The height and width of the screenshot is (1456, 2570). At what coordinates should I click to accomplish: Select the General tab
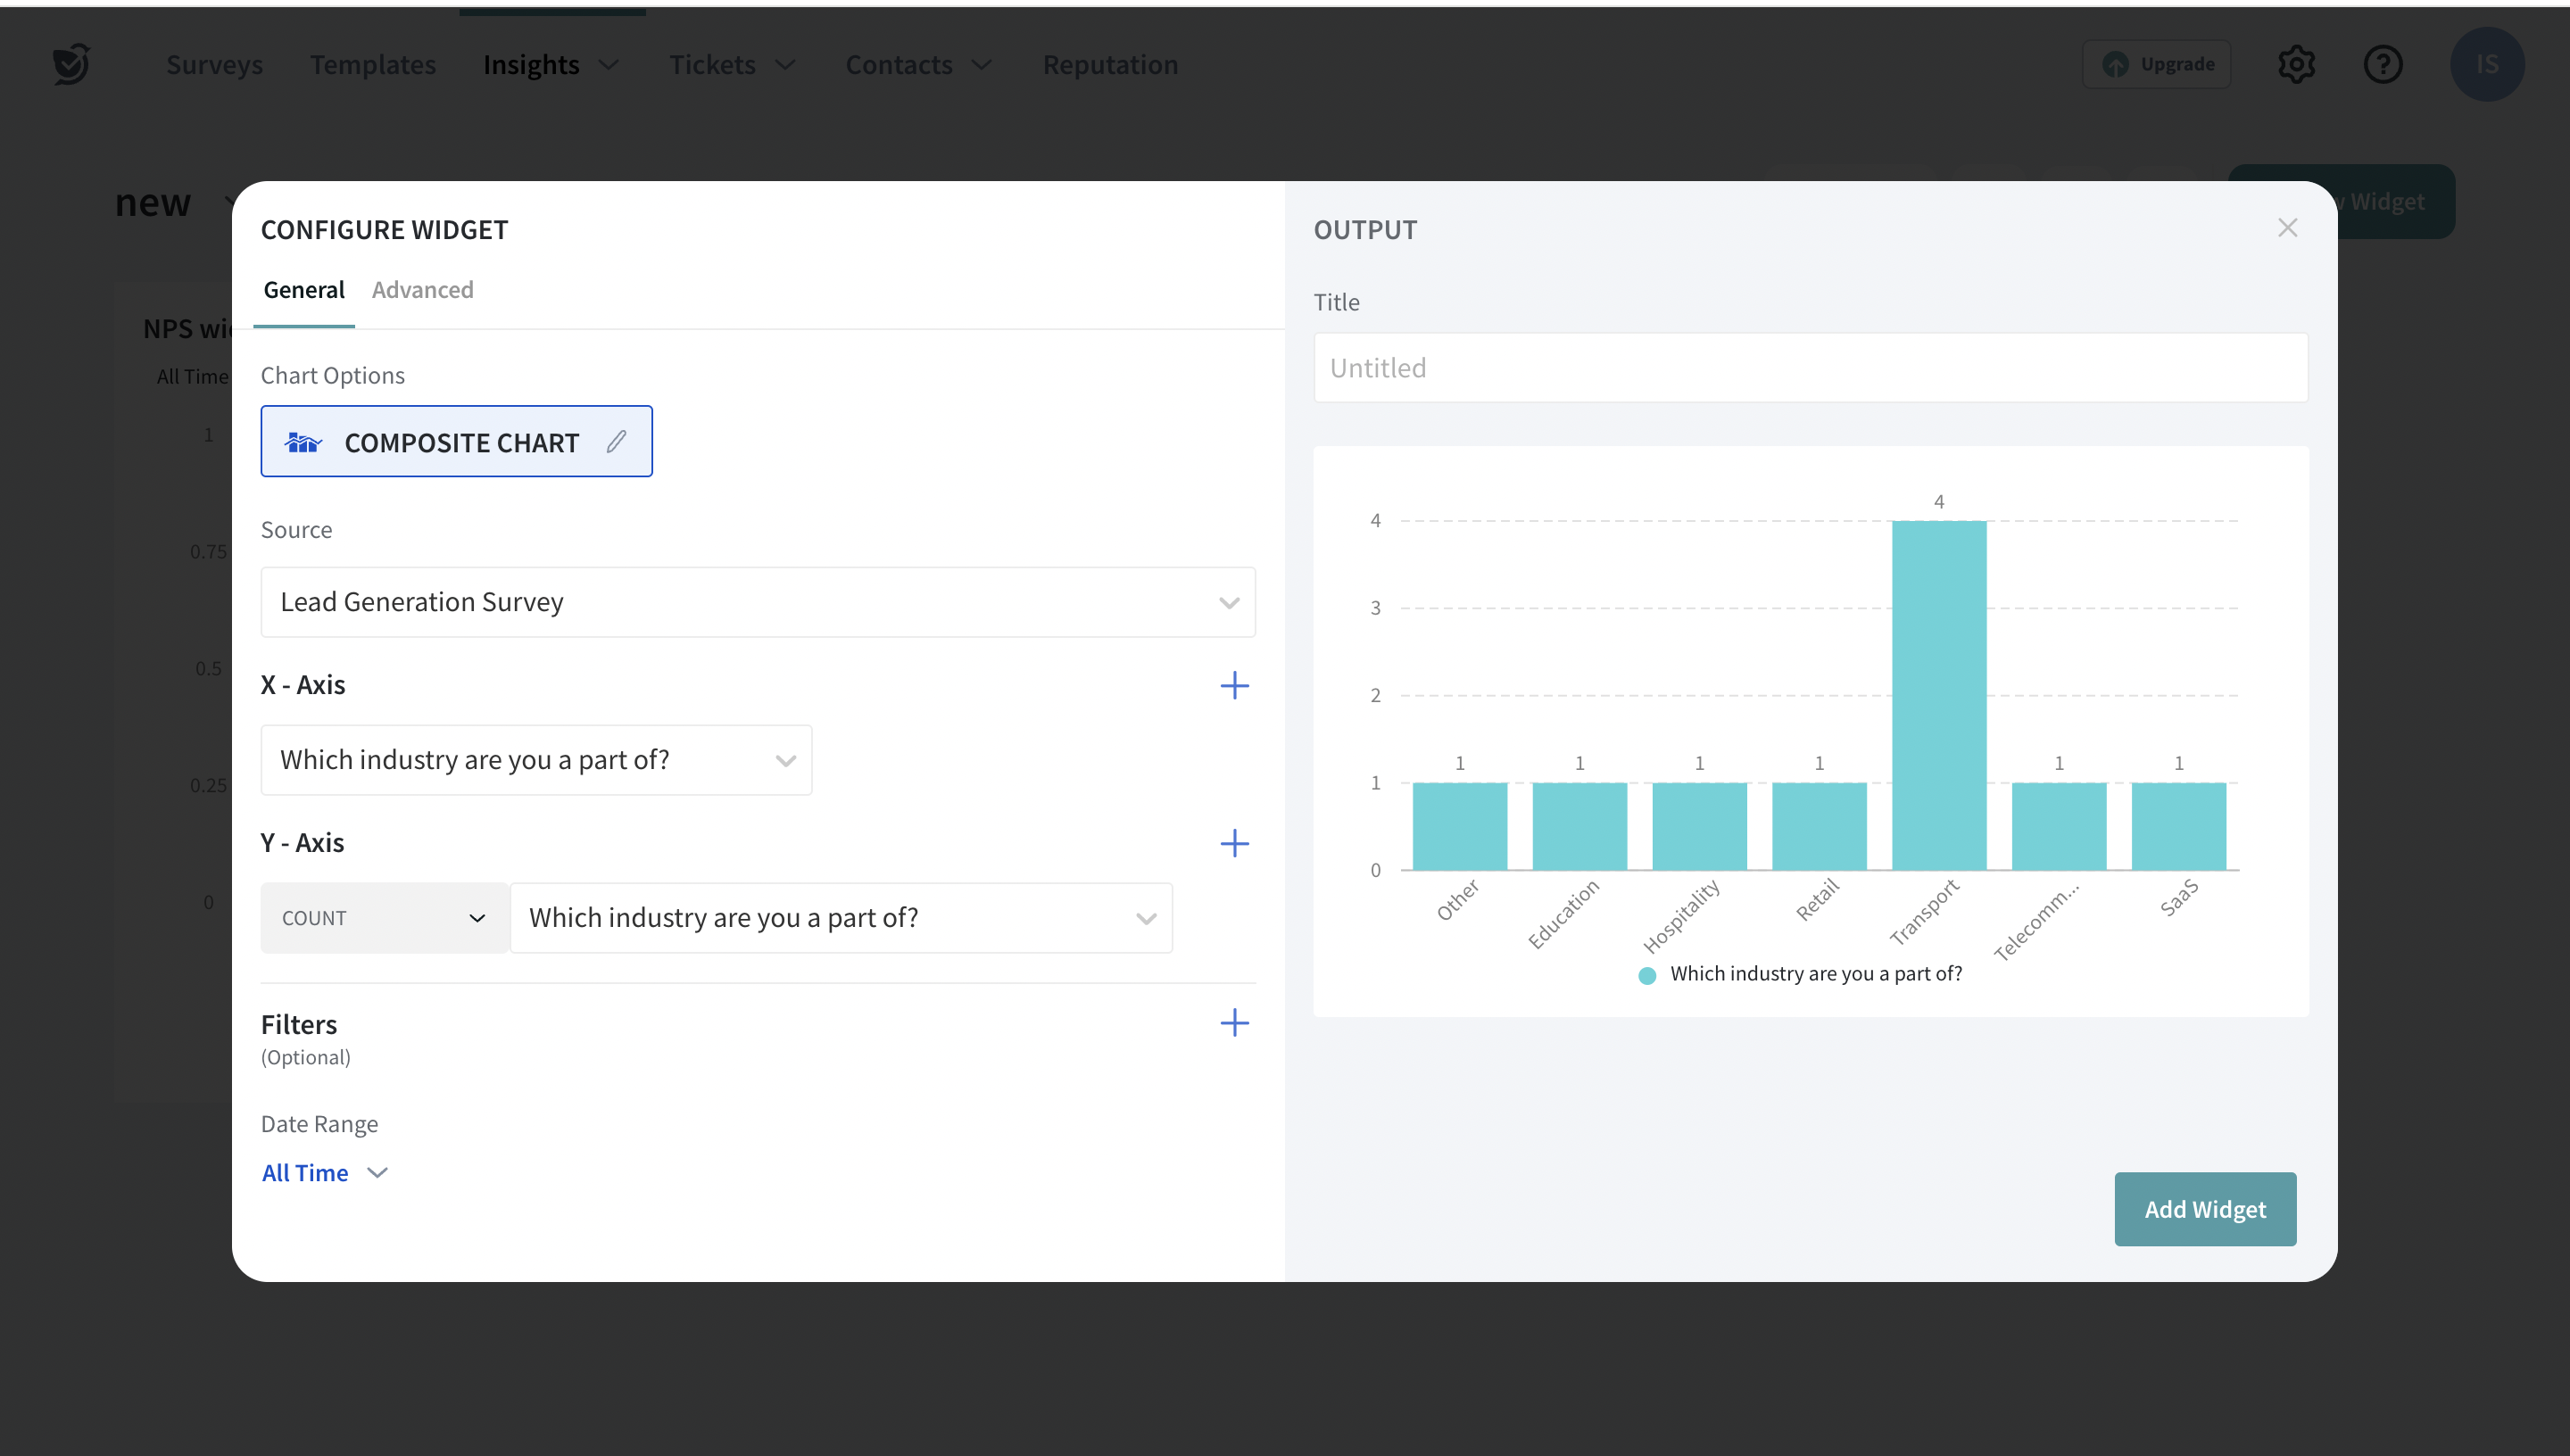click(304, 290)
